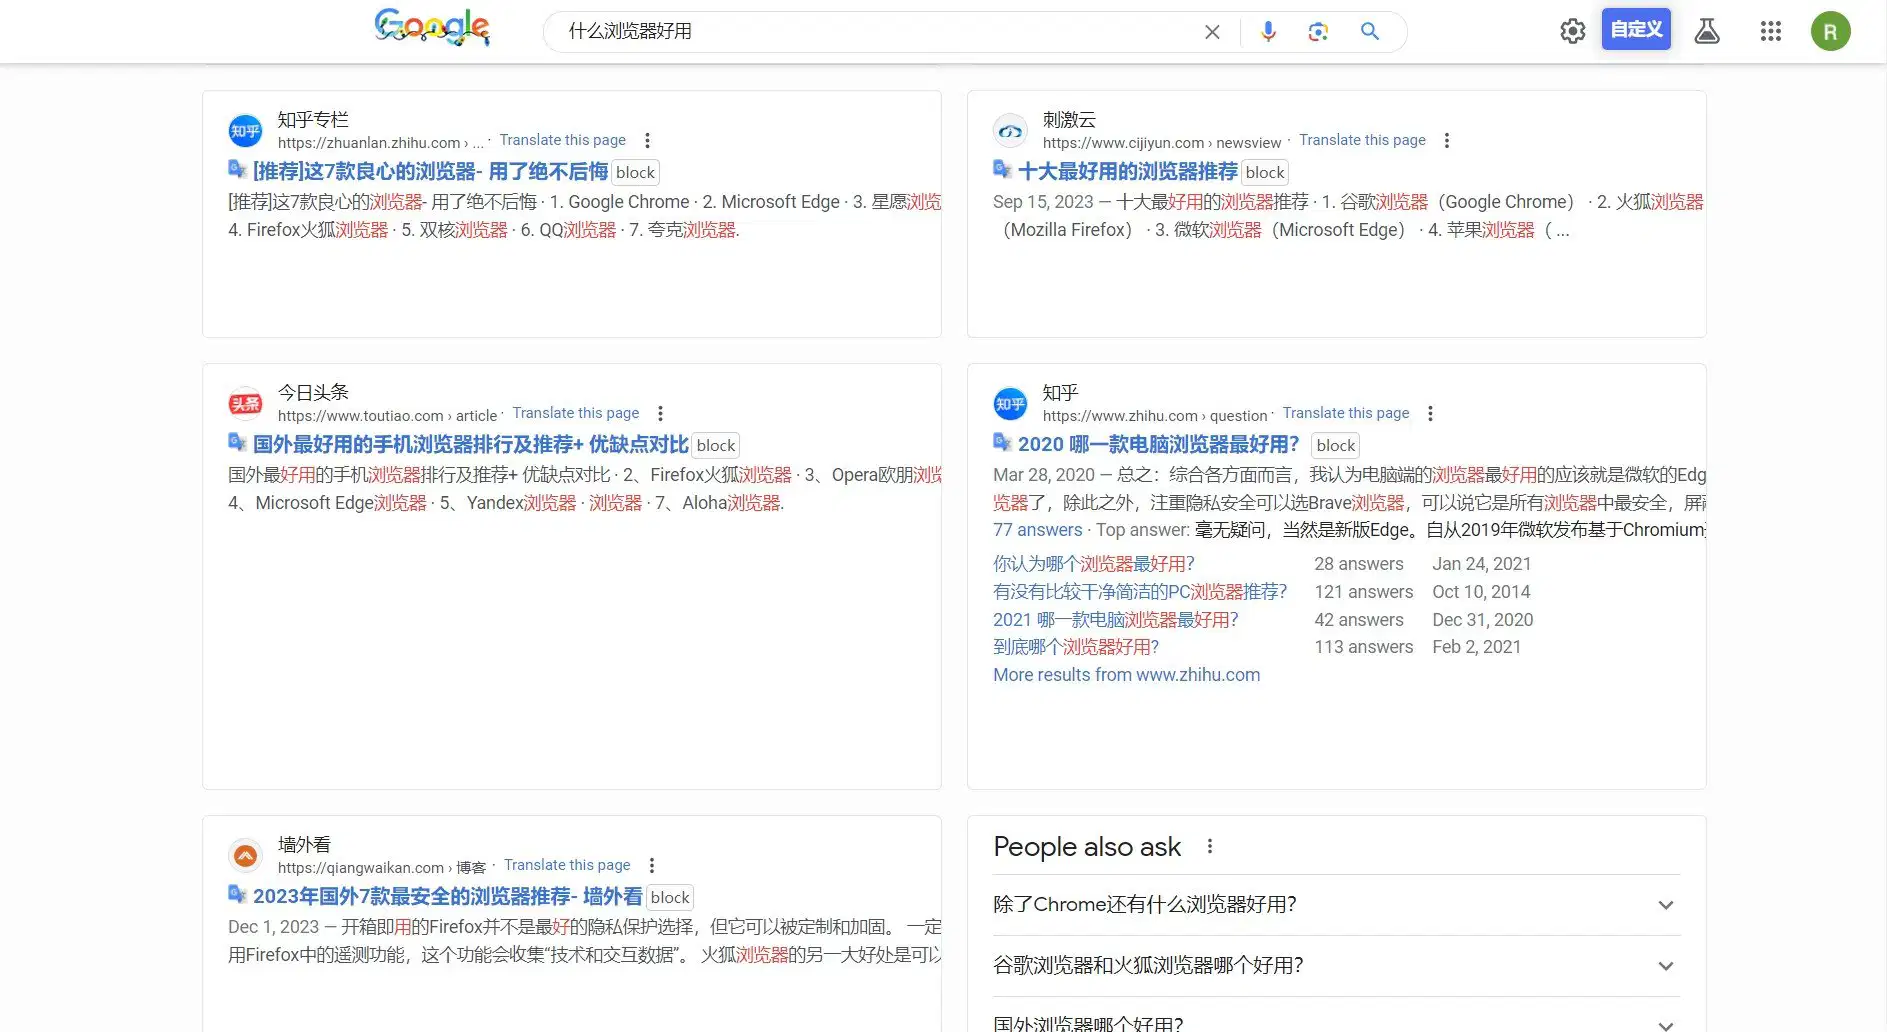The height and width of the screenshot is (1032, 1887).
Task: Click the Google logo
Action: pos(432,28)
